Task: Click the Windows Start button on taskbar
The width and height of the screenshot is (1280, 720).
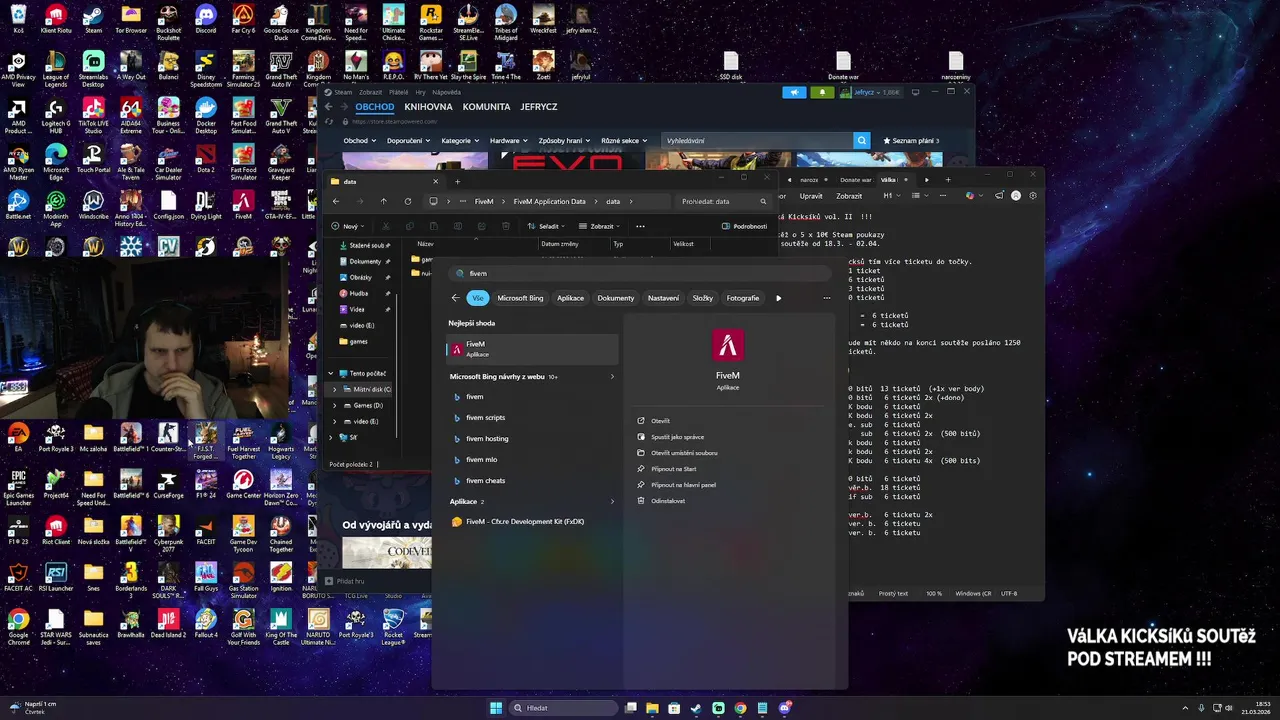Action: [x=495, y=708]
